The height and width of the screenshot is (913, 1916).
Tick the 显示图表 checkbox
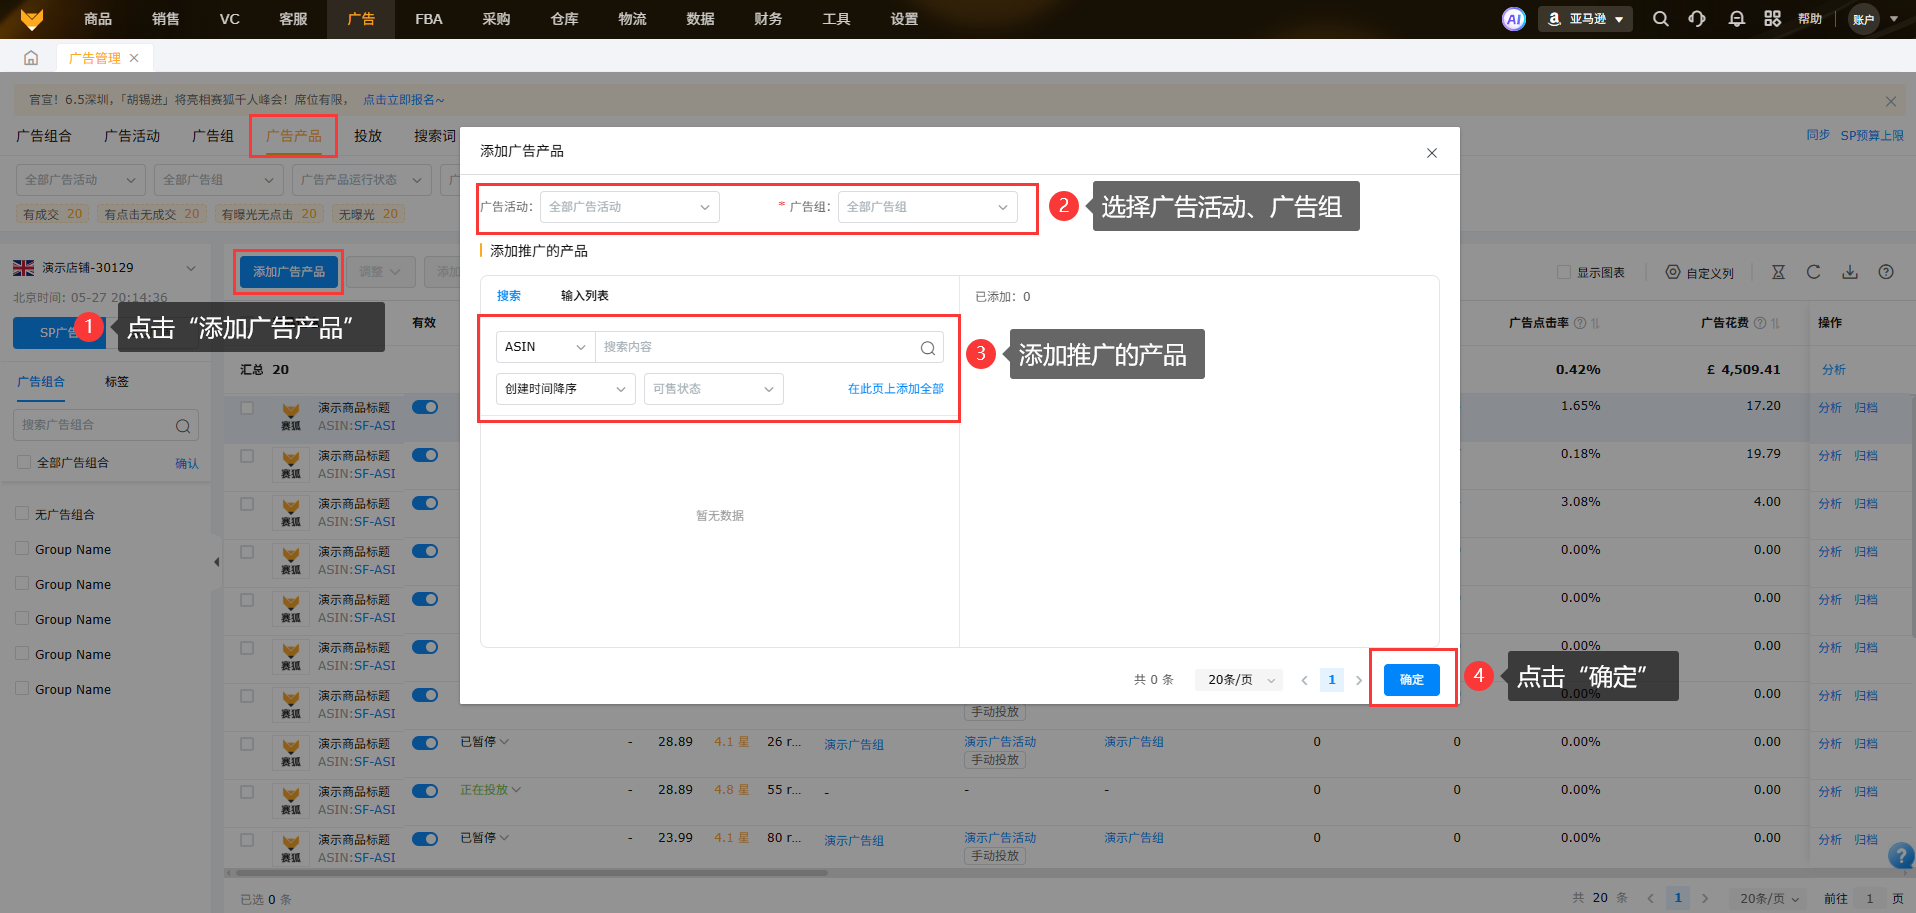[1564, 272]
